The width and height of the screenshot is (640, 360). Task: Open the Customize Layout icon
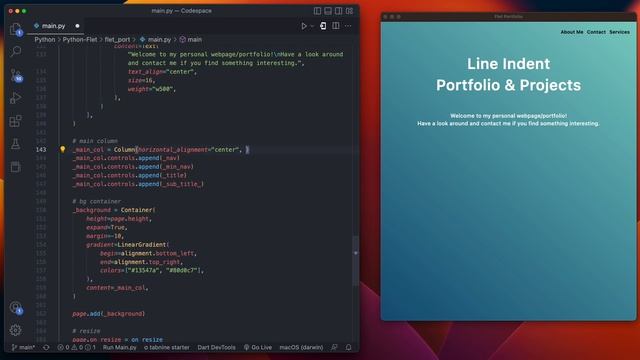(x=349, y=11)
